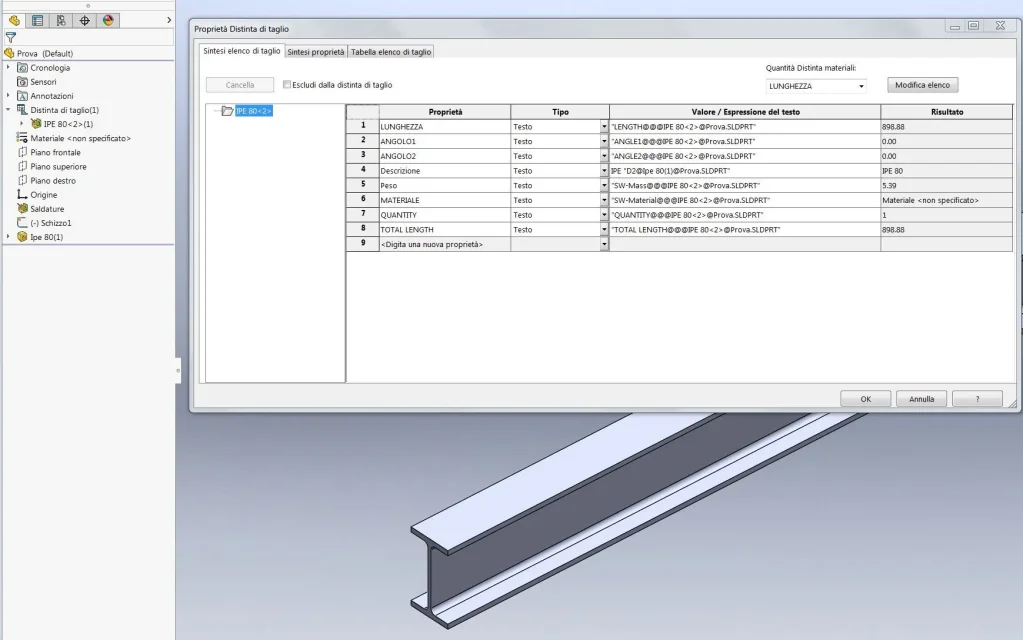Click the Digita una nuova proprietà field
Screen dimensions: 1023x640
(x=445, y=244)
